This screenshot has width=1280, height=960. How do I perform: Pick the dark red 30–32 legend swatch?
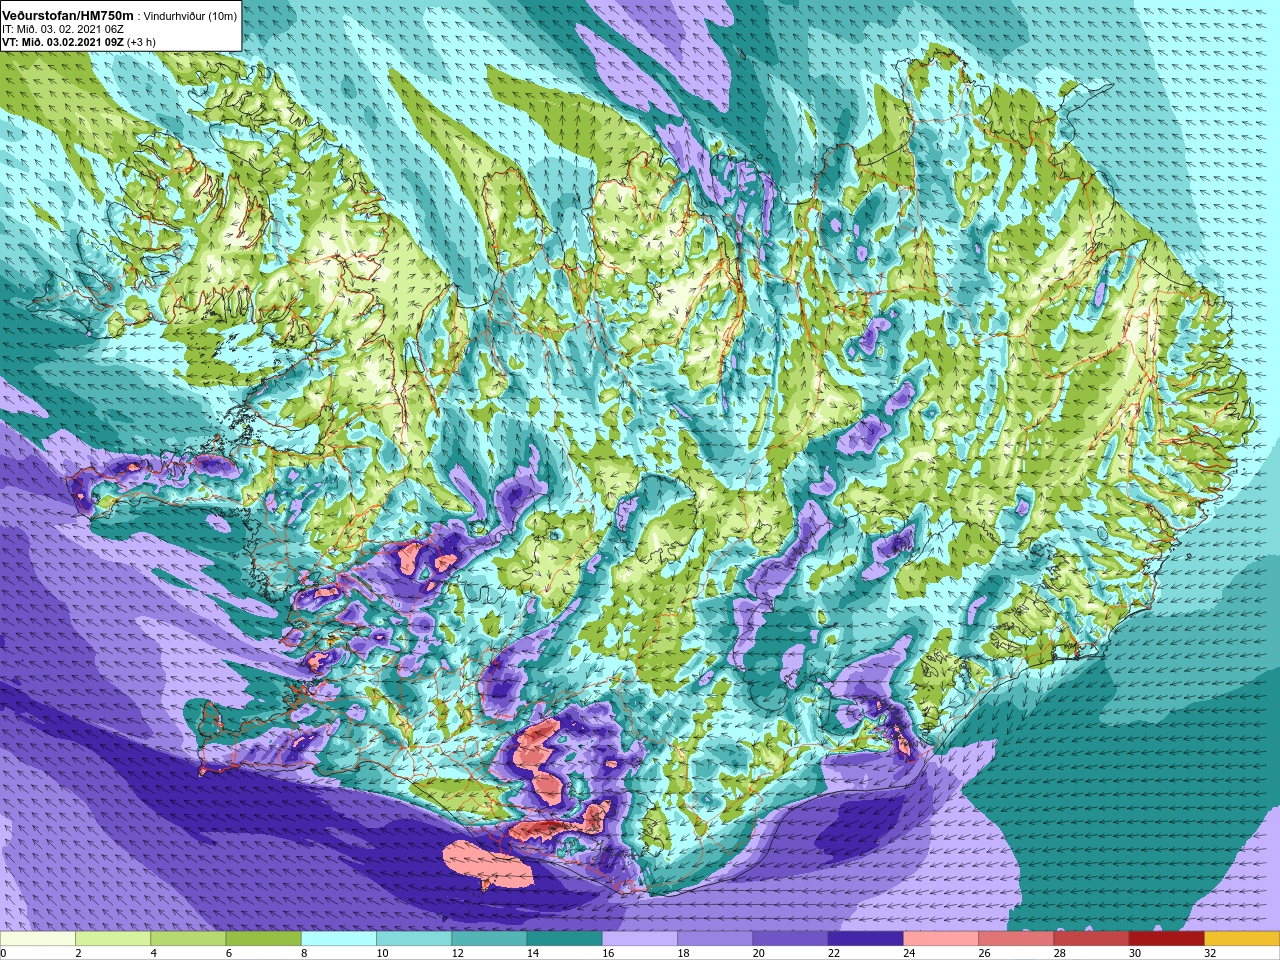(x=1167, y=939)
